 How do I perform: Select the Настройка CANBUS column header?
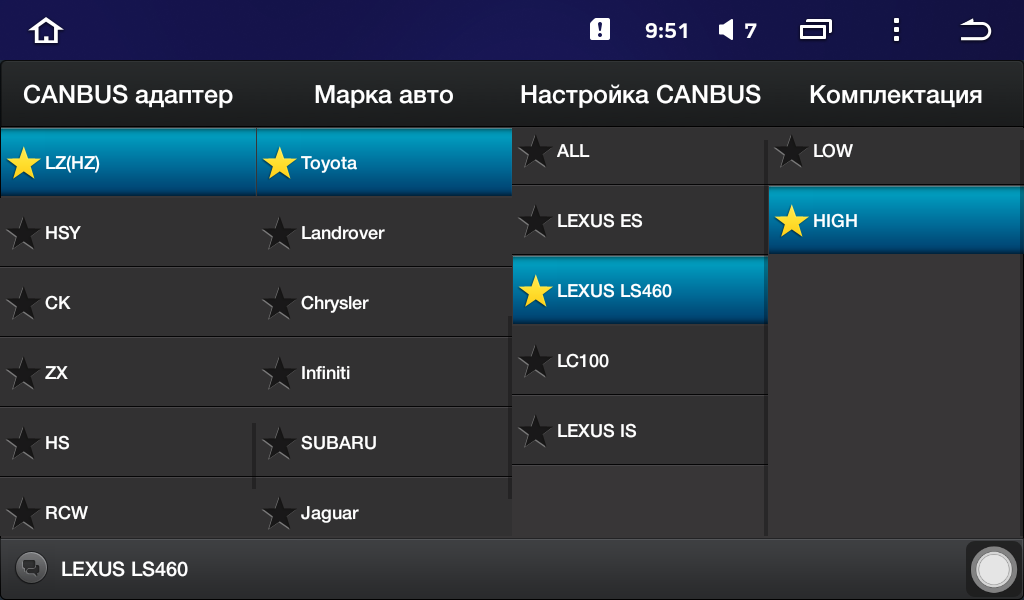coord(640,95)
